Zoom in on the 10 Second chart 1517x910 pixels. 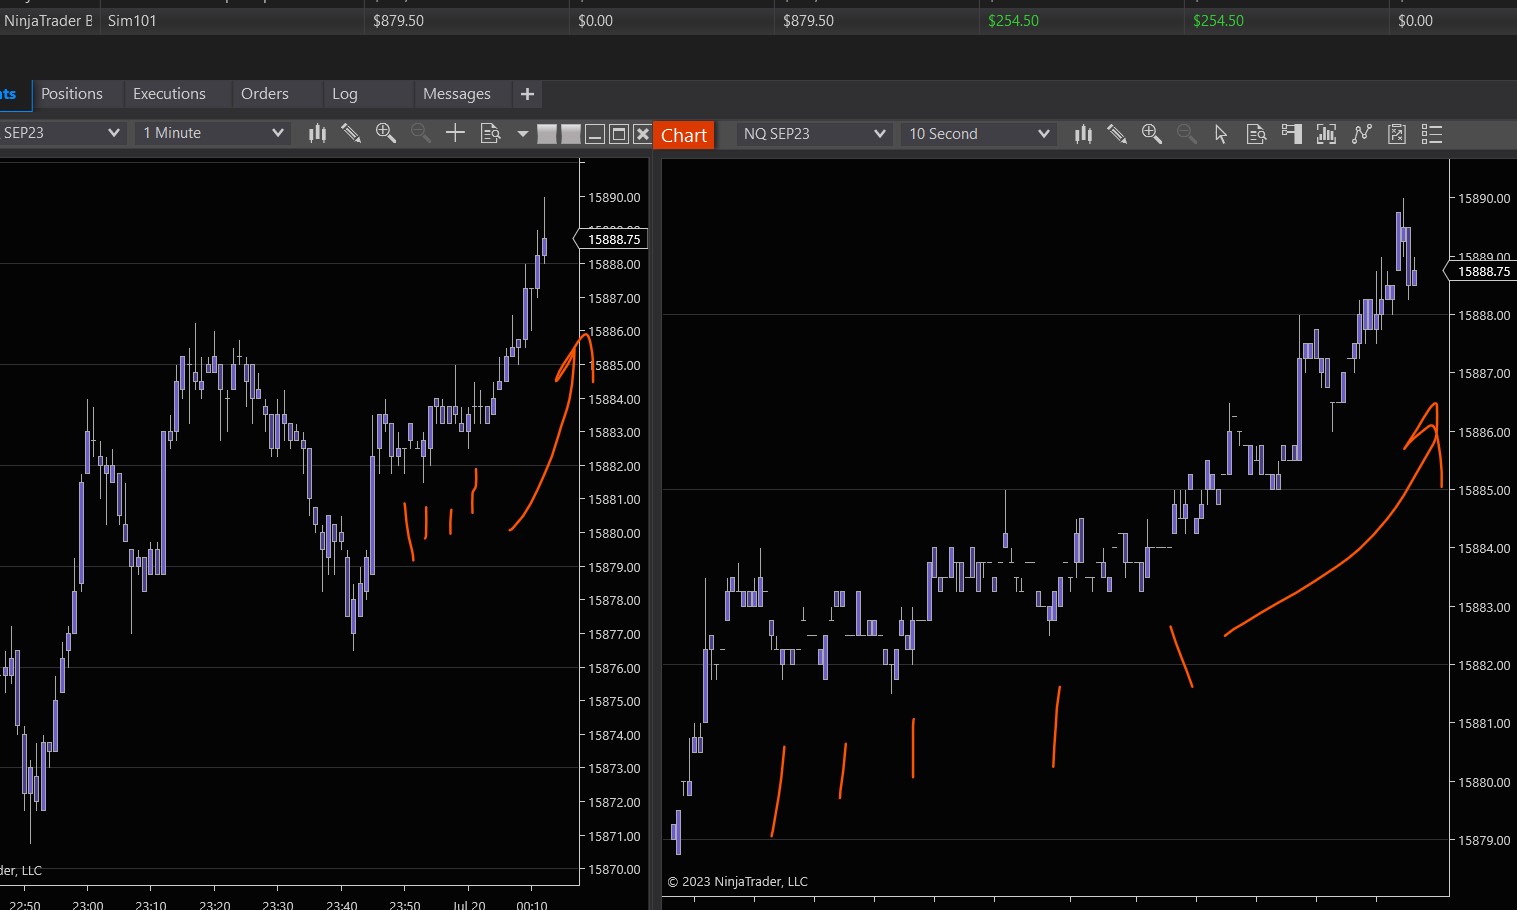click(1151, 134)
